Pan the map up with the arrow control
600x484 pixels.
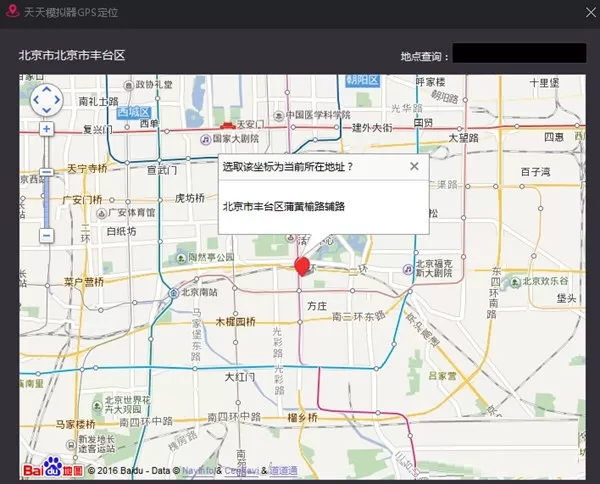[47, 90]
